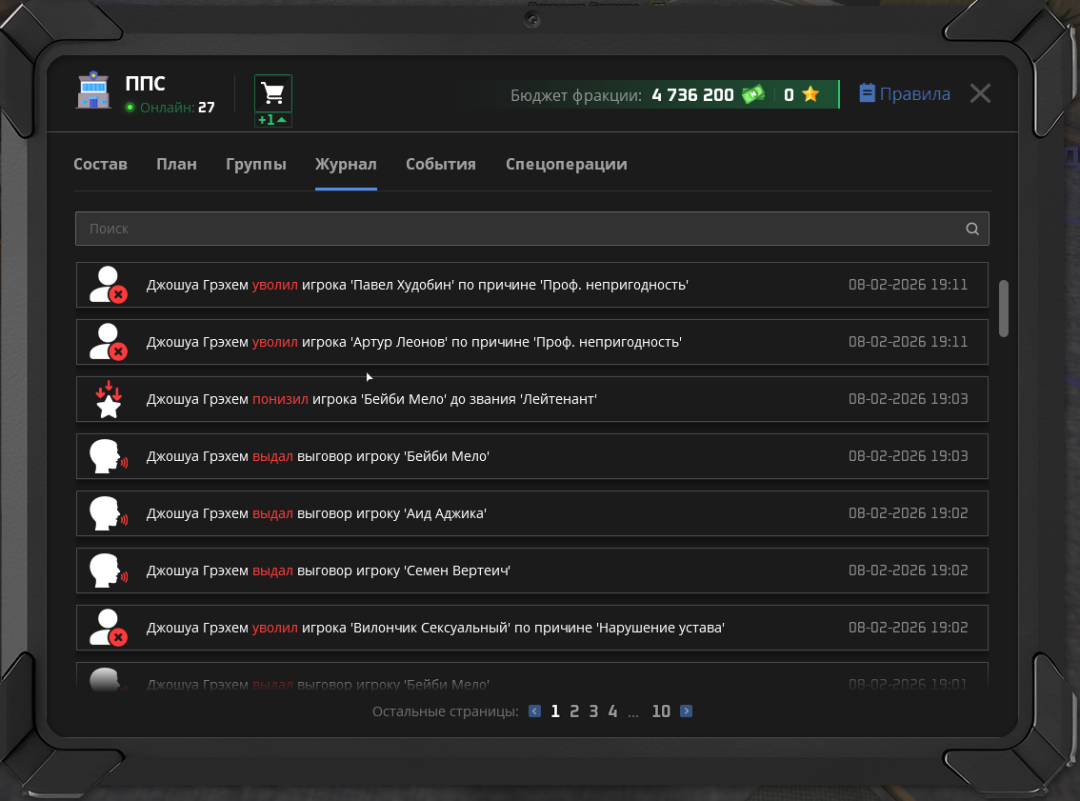The image size is (1080, 801).
Task: Click the demotion star icon for Бейби Мело
Action: 108,400
